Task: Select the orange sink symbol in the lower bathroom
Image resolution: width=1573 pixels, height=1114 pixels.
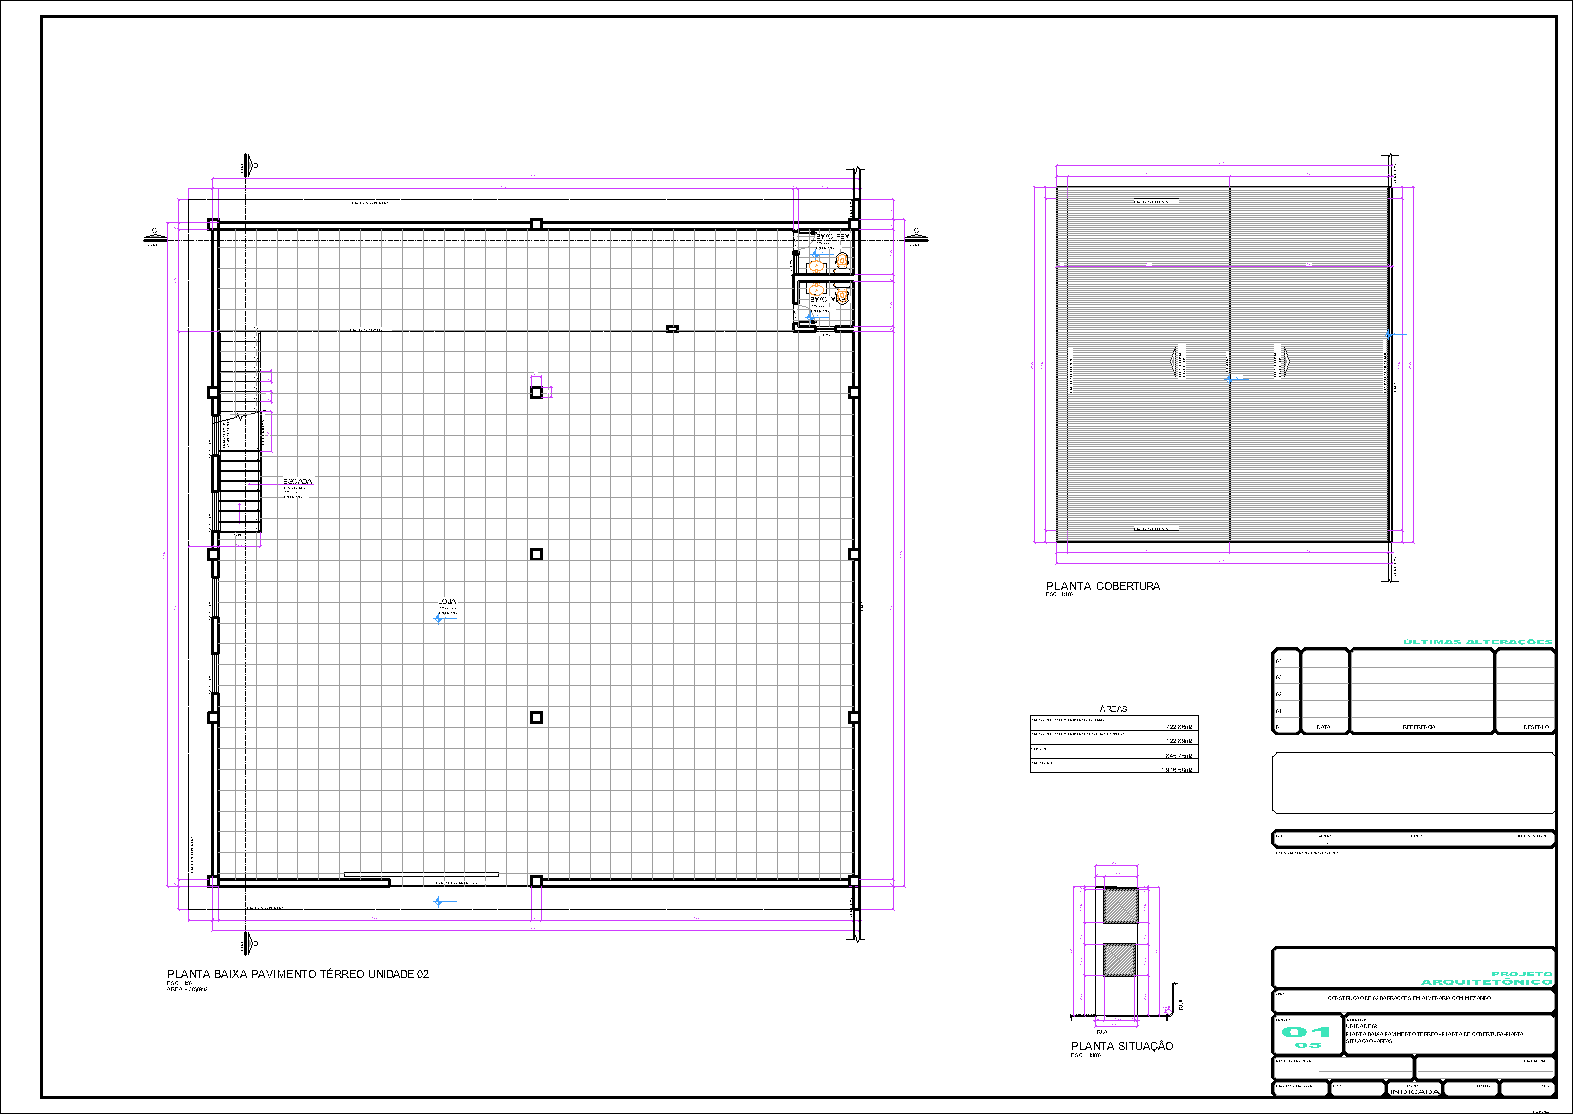Action: [x=816, y=291]
